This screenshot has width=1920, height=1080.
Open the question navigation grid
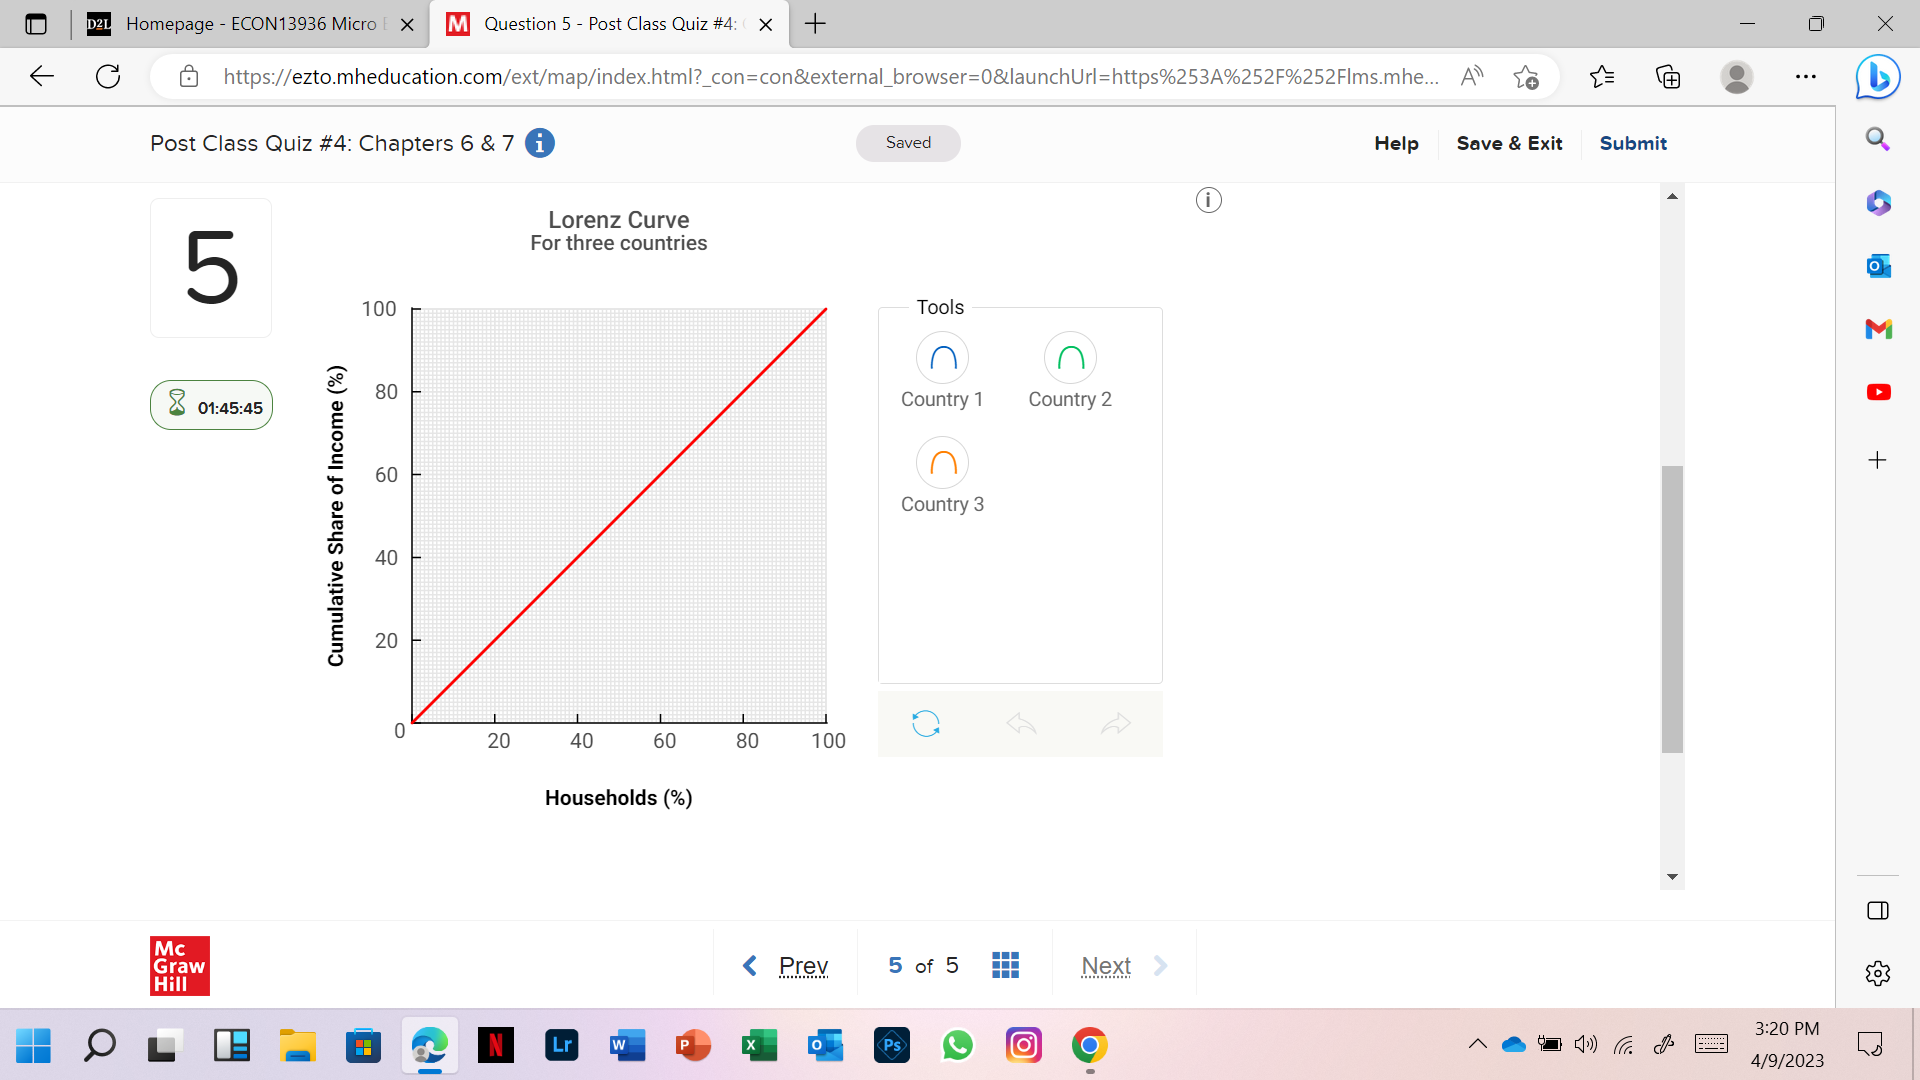coord(1006,964)
